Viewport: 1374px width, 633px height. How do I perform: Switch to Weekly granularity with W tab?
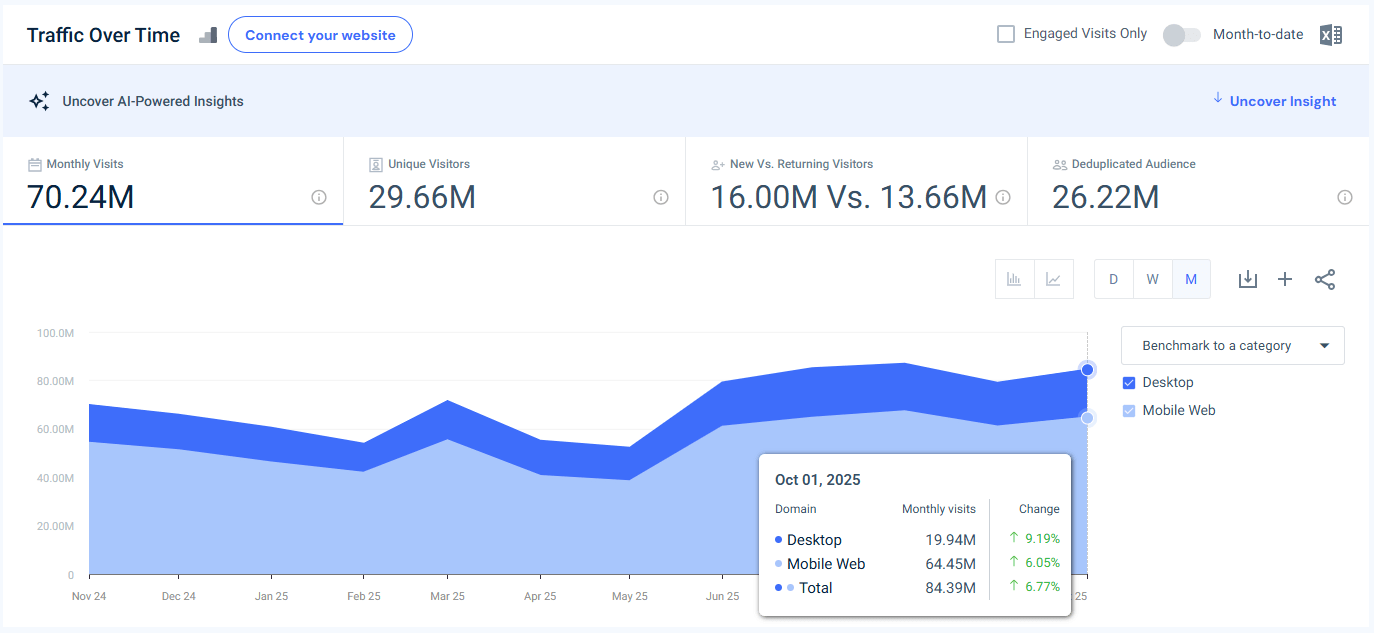click(x=1152, y=279)
